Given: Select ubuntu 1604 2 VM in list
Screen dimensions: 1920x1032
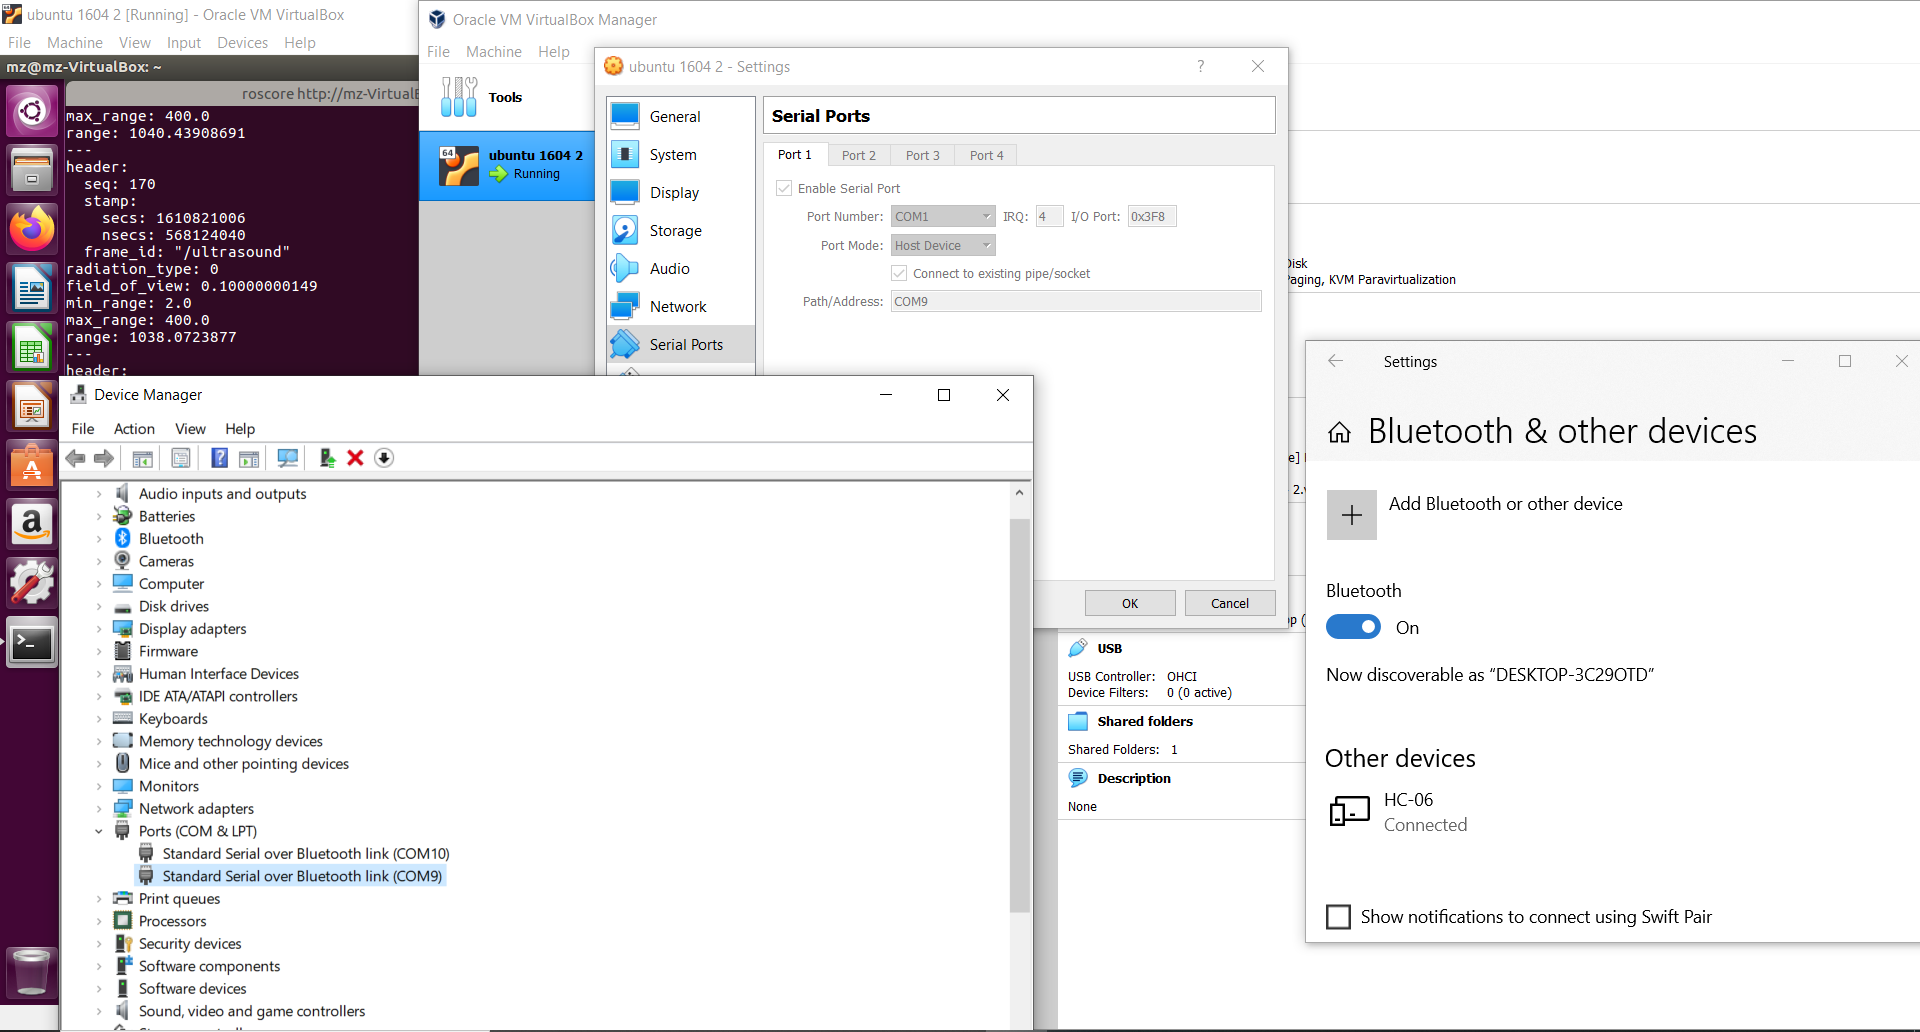Looking at the screenshot, I should click(x=507, y=165).
